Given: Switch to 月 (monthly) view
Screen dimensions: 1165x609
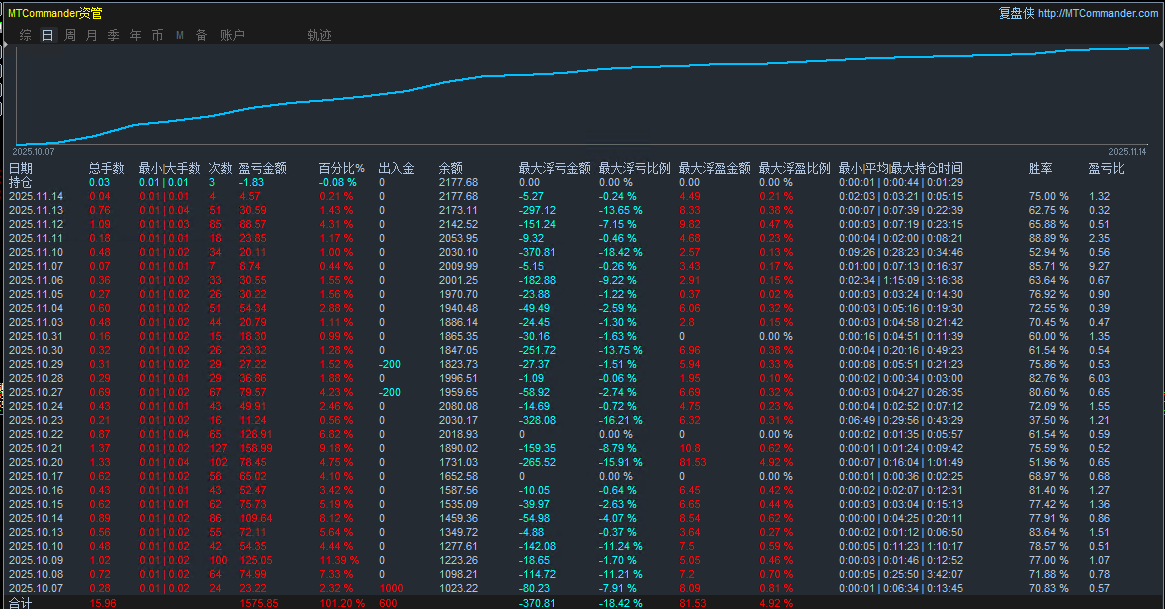Looking at the screenshot, I should 90,34.
